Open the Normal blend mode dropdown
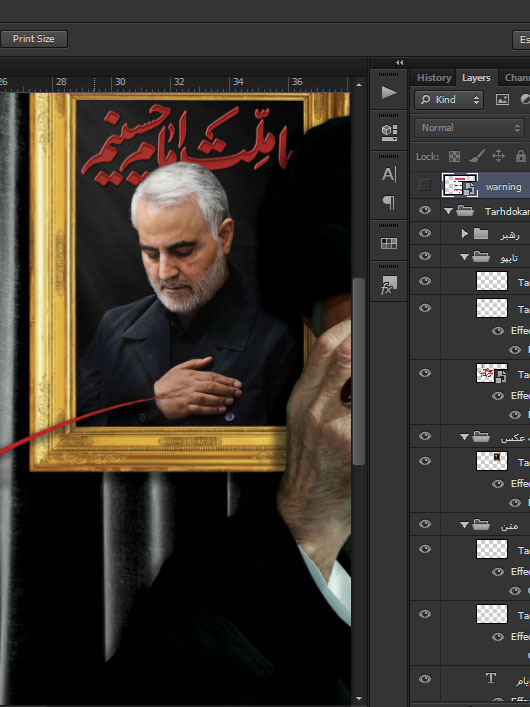The height and width of the screenshot is (707, 530). point(469,128)
